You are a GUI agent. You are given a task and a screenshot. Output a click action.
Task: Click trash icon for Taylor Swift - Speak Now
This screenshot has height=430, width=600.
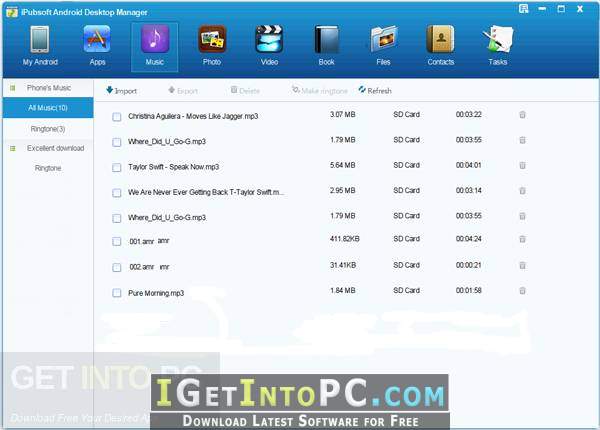pos(522,165)
